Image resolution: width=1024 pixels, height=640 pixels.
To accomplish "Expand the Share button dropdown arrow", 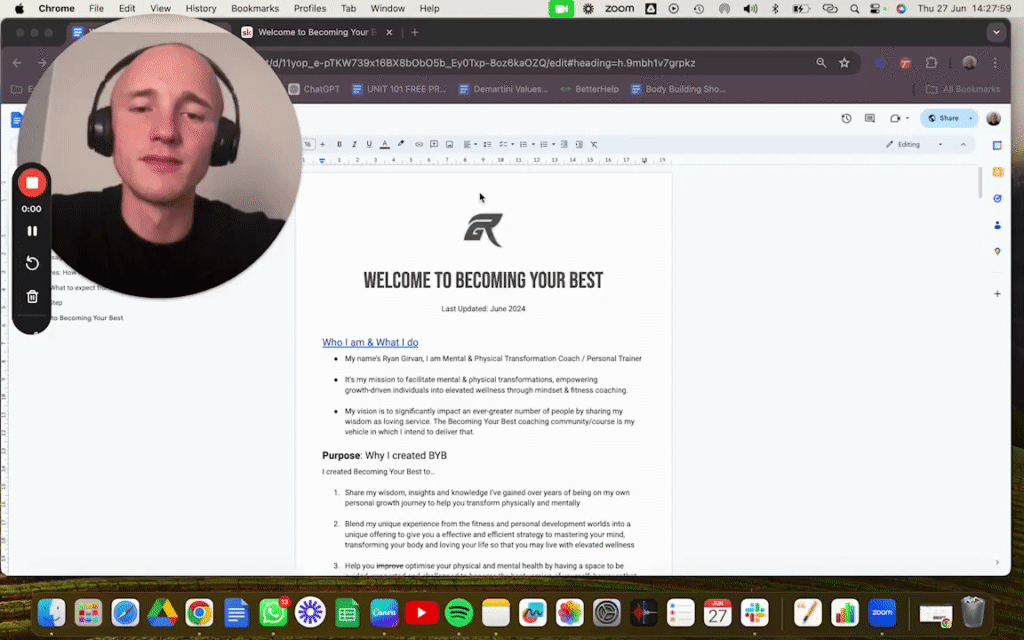I will (x=970, y=118).
